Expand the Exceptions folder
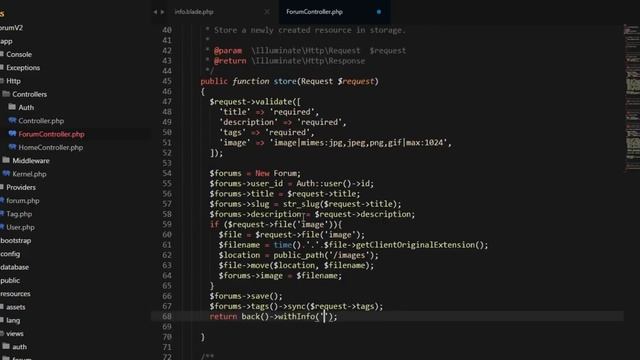Screen dimensions: 640x360 (x=23, y=68)
